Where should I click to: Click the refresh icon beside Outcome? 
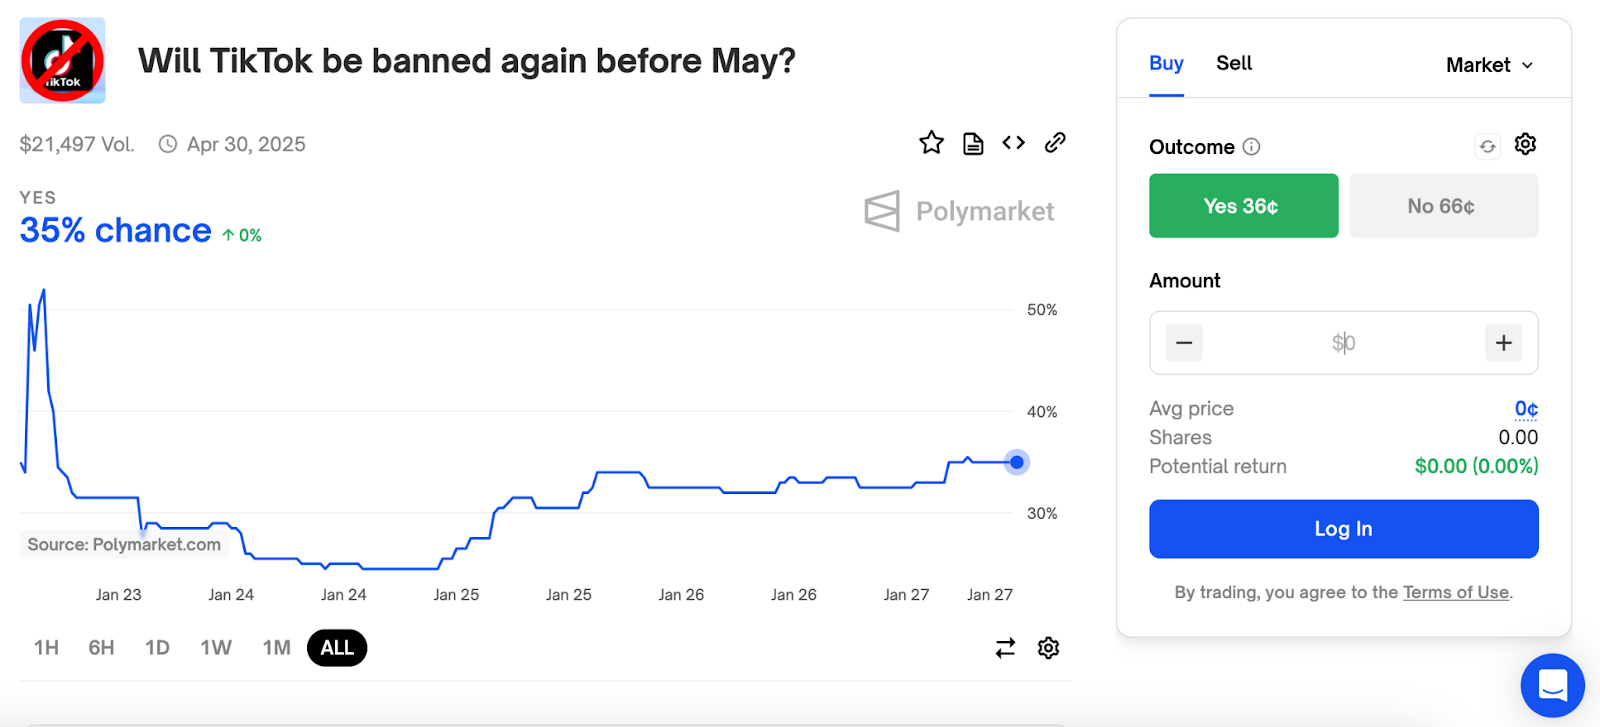(1487, 147)
